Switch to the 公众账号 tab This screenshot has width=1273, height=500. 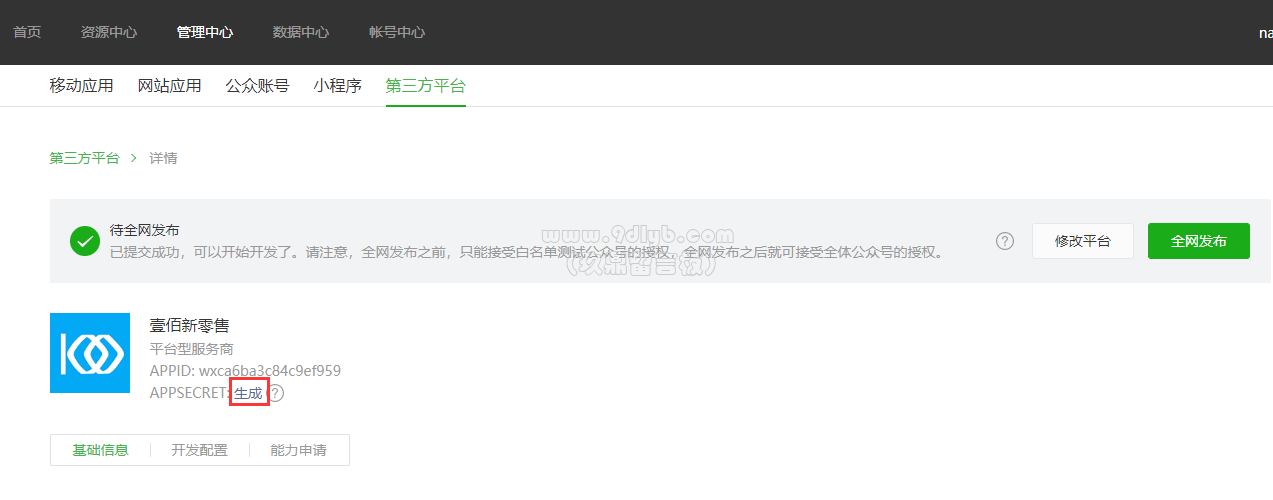tap(257, 86)
